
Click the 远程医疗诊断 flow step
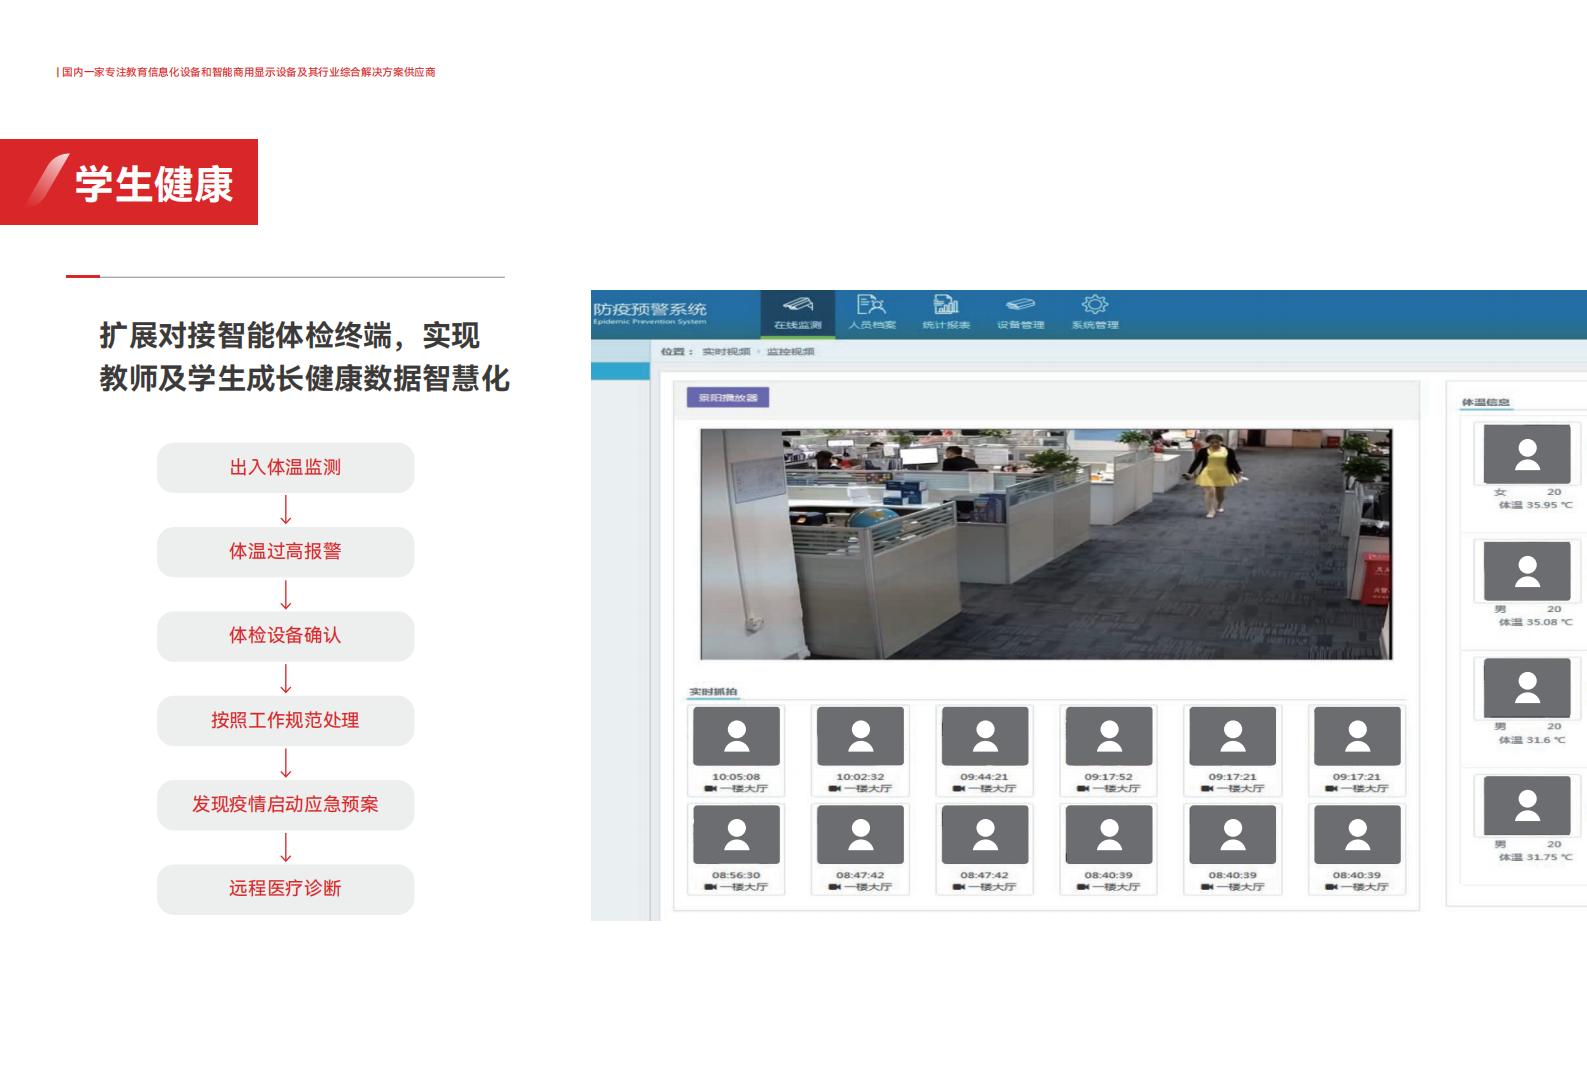pyautogui.click(x=285, y=889)
